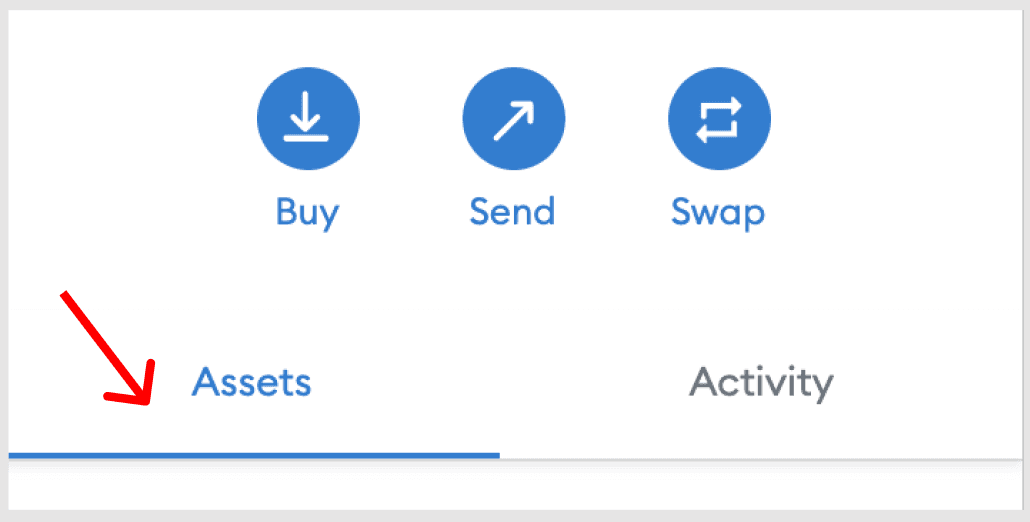Click the blue active underline beneath Assets
This screenshot has width=1030, height=522.
pos(254,455)
